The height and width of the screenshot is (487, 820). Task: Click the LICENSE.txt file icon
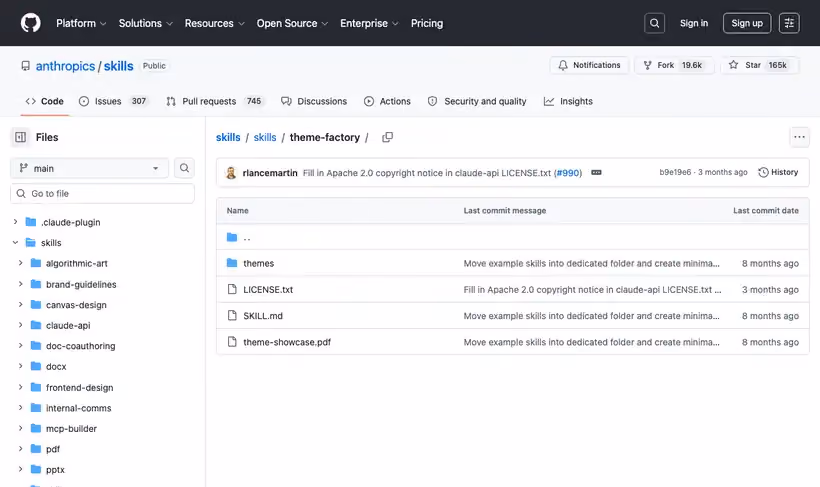[x=232, y=289]
